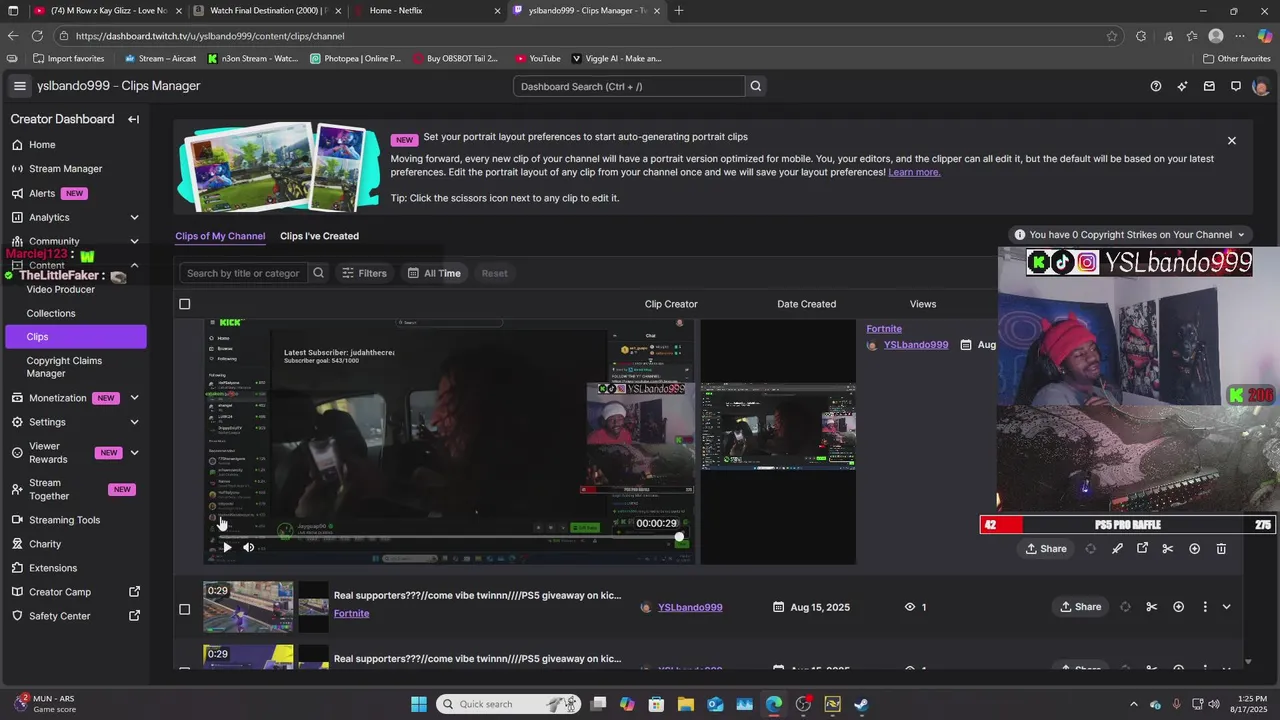Image resolution: width=1280 pixels, height=720 pixels.
Task: Play the expanded clip preview
Action: 227,547
